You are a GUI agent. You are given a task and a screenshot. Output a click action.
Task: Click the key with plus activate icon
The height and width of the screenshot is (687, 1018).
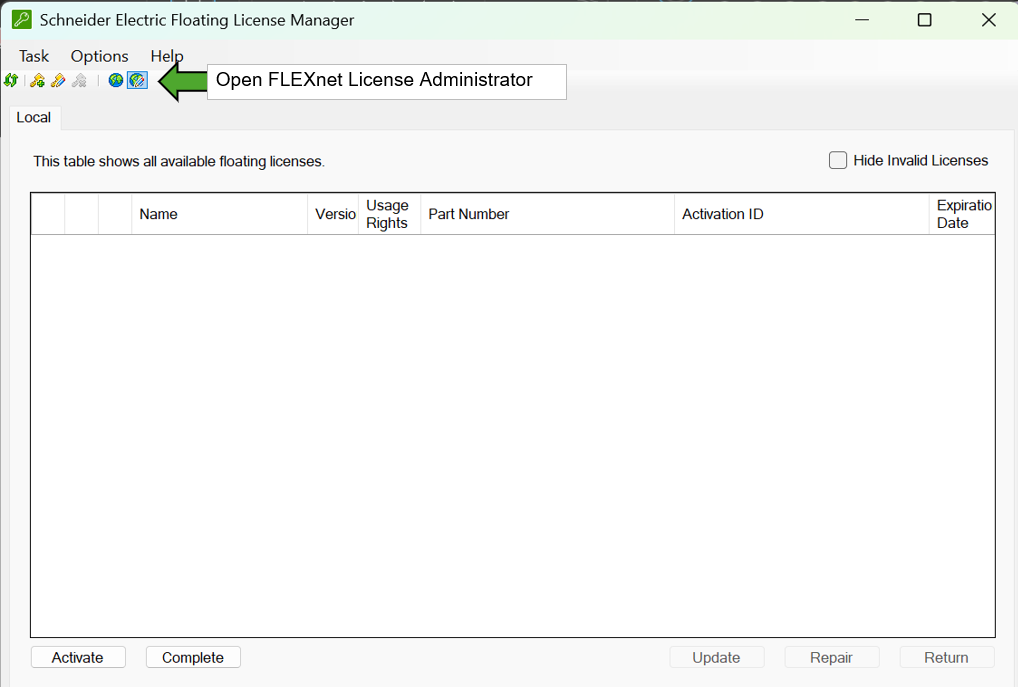[x=38, y=81]
